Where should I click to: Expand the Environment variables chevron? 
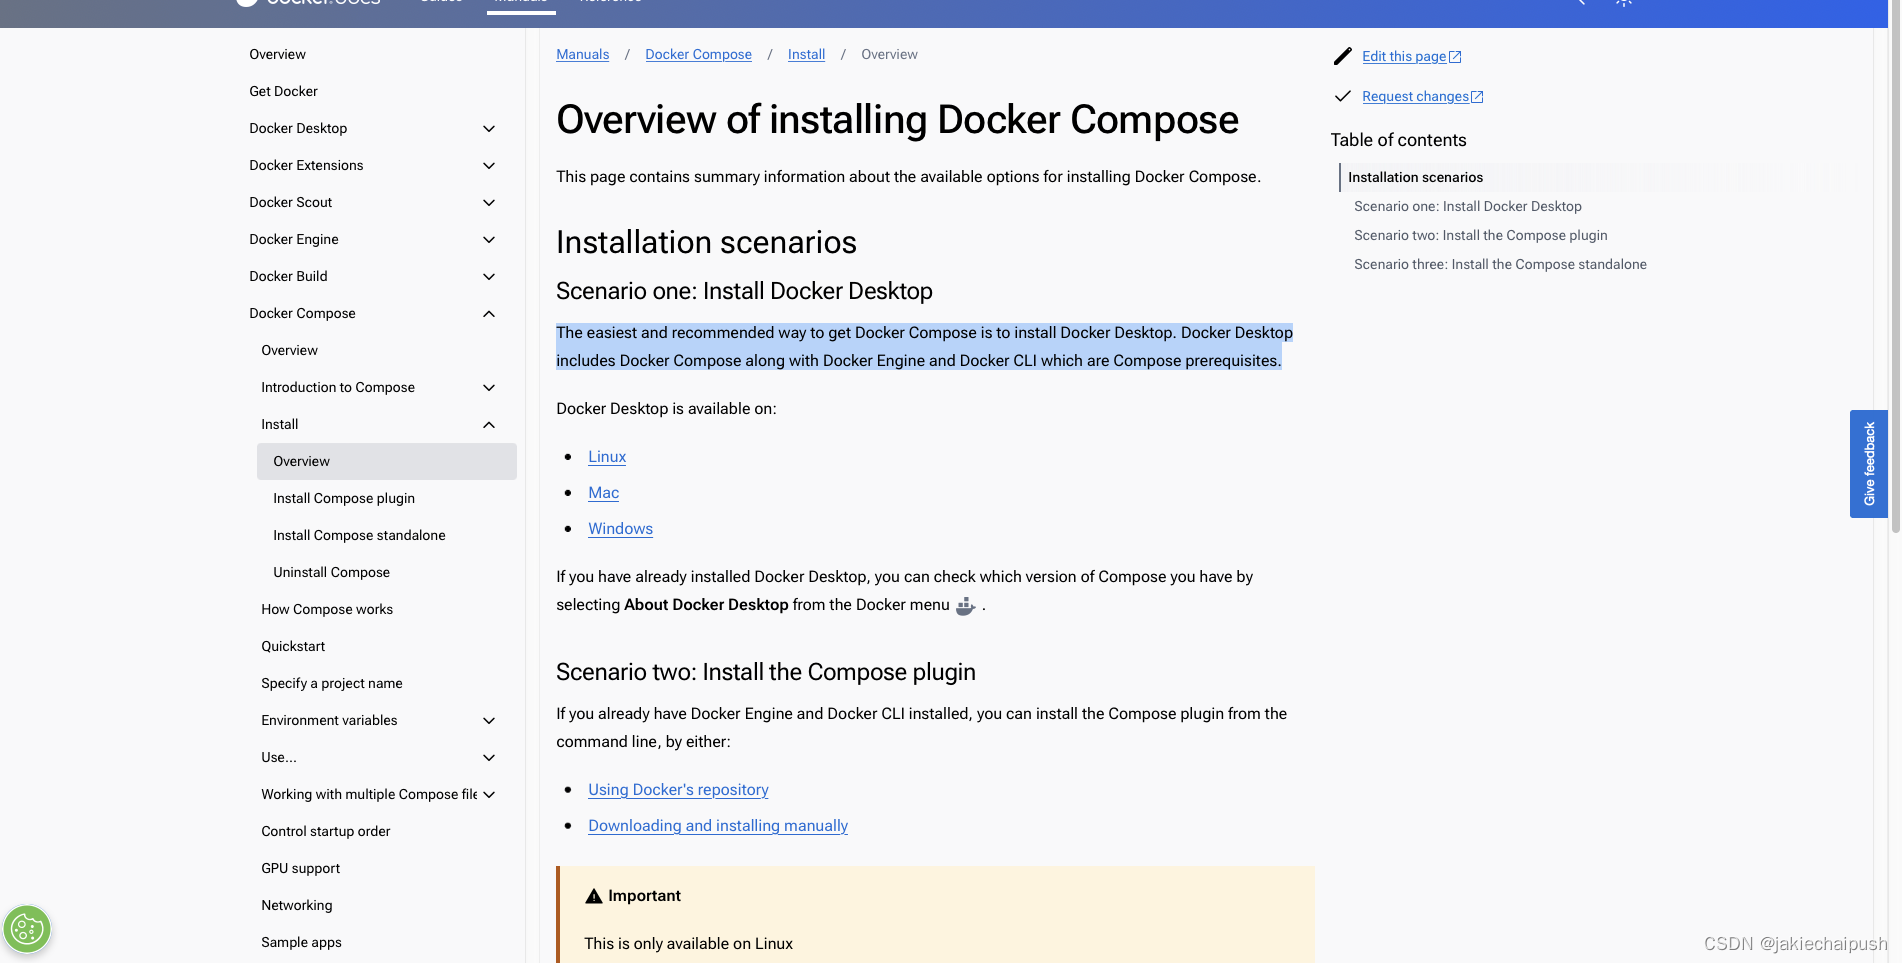click(489, 721)
